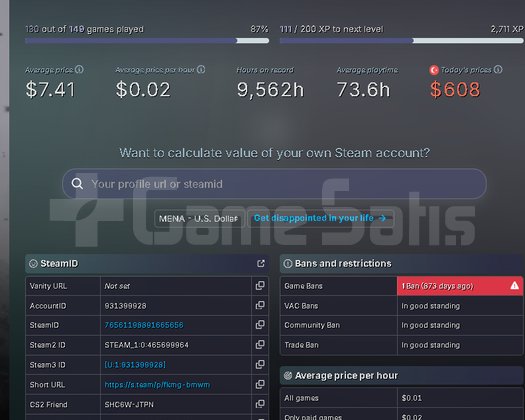525x420 pixels.
Task: Click the STEAM_1:0:465699964 value
Action: click(146, 345)
